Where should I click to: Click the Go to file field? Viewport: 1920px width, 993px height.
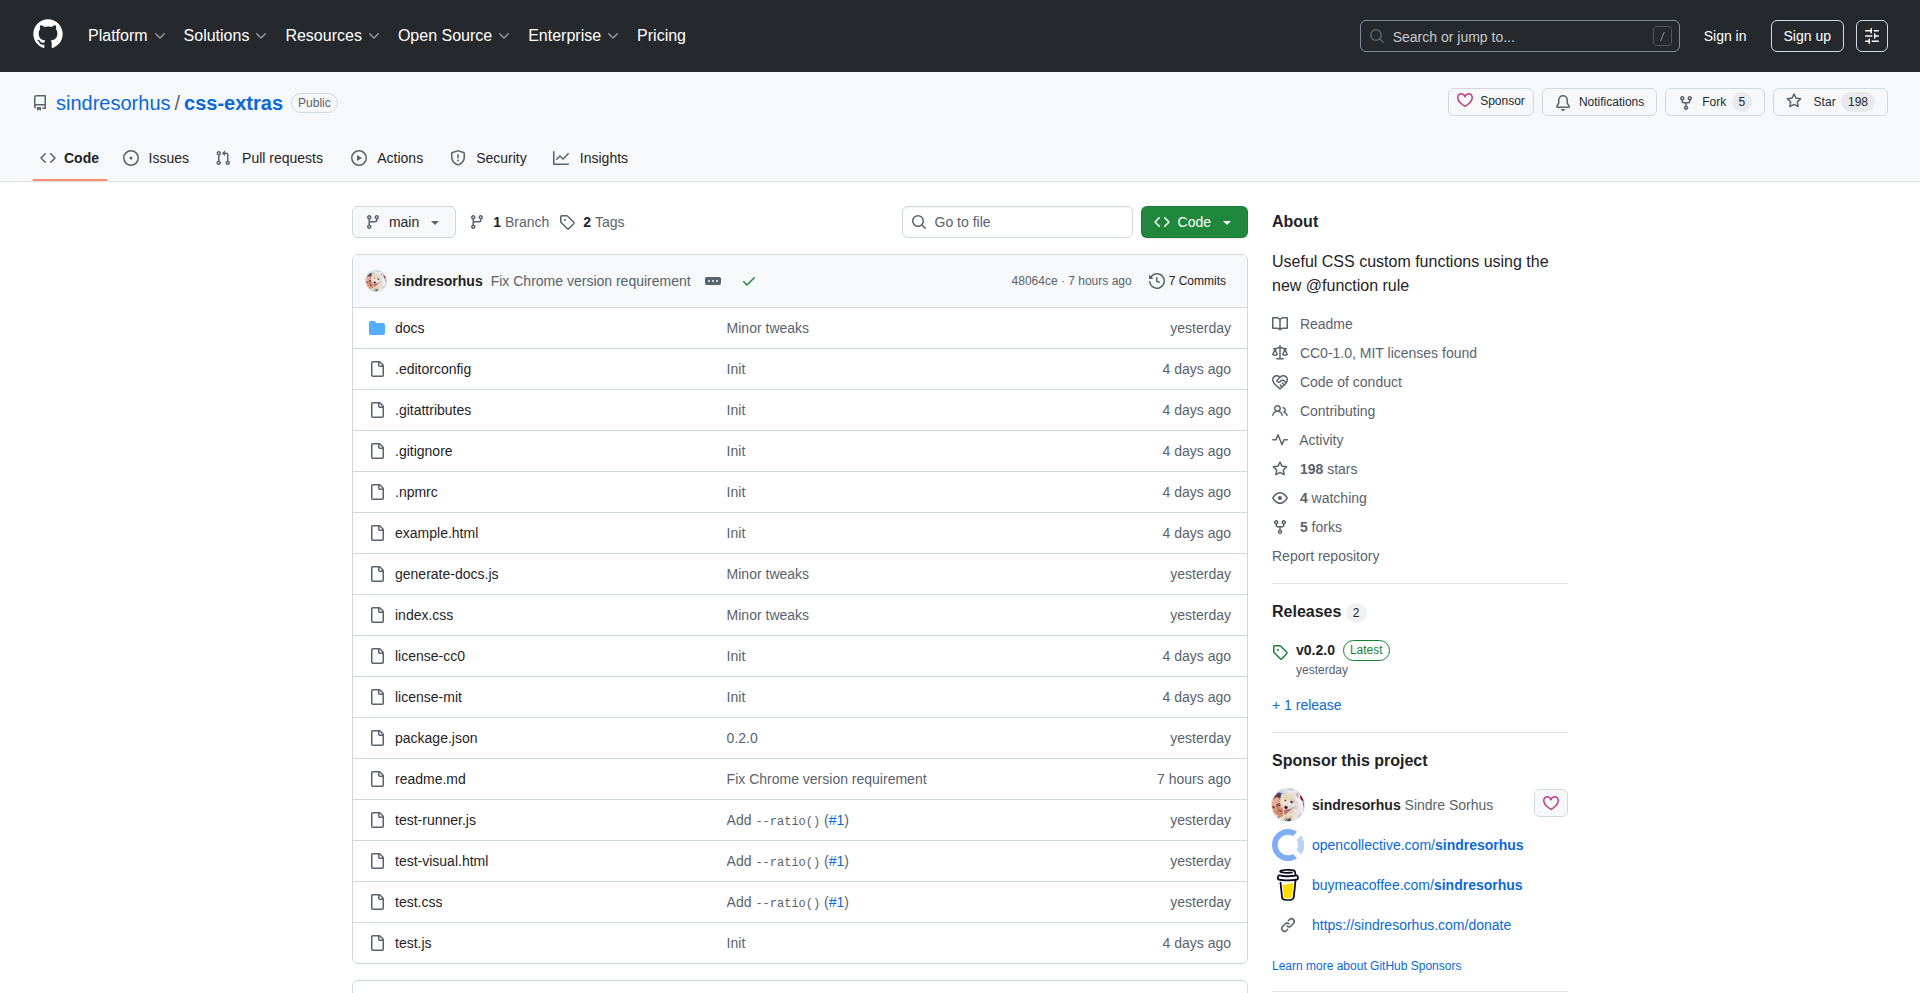click(1017, 222)
